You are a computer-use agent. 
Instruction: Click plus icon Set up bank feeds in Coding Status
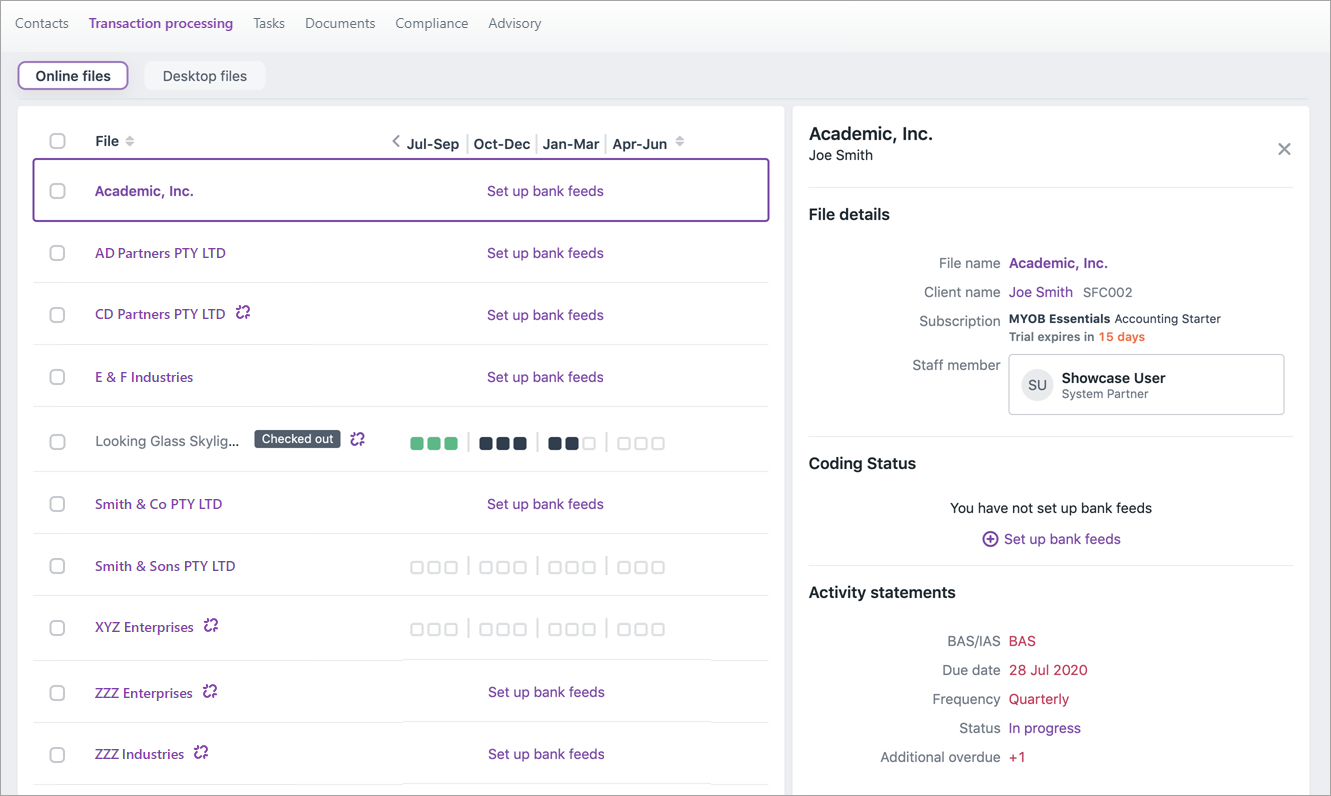point(990,539)
